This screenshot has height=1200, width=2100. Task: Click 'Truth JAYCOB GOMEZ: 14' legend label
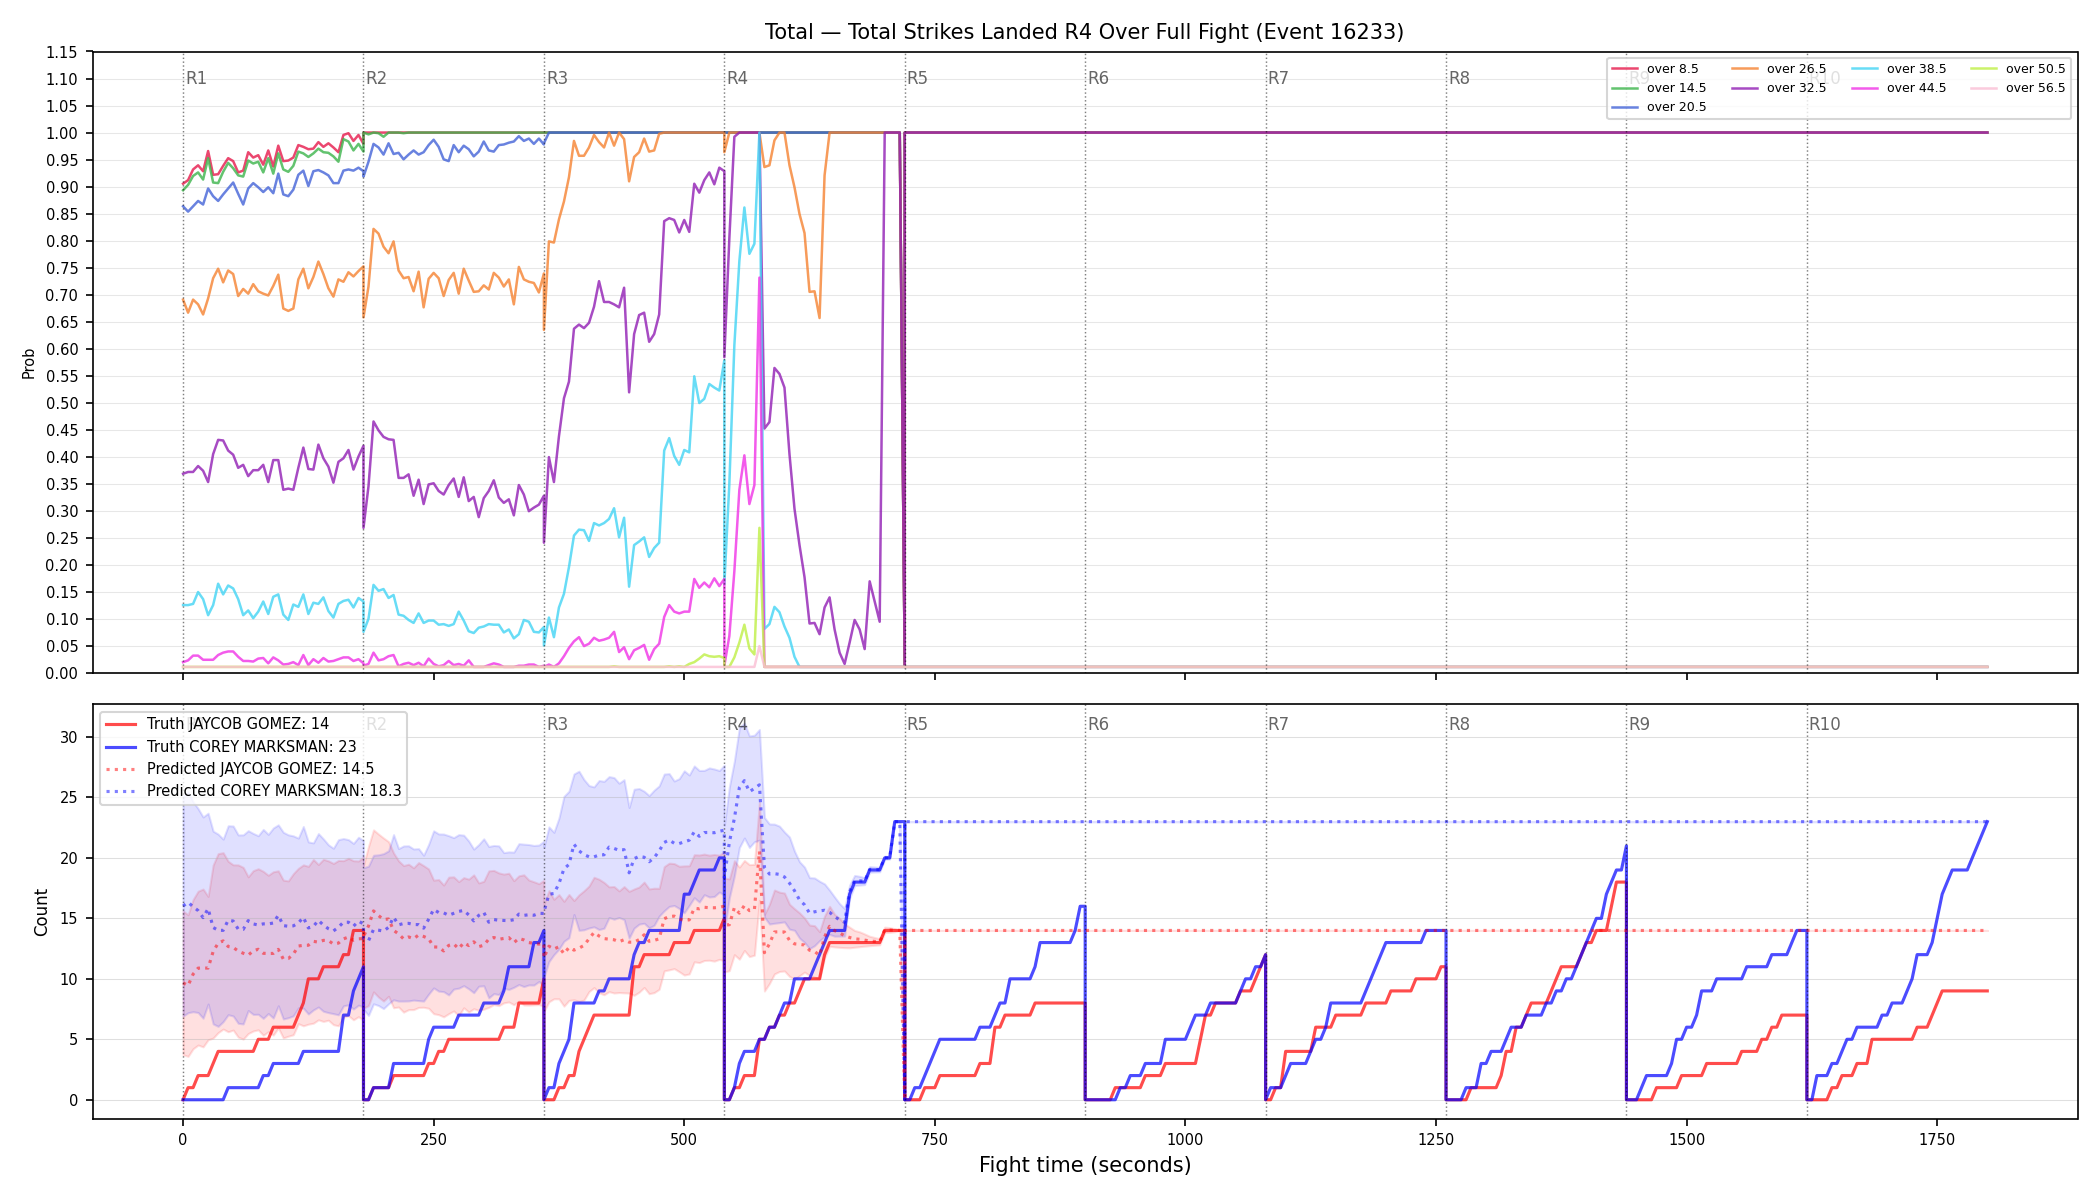pyautogui.click(x=238, y=724)
